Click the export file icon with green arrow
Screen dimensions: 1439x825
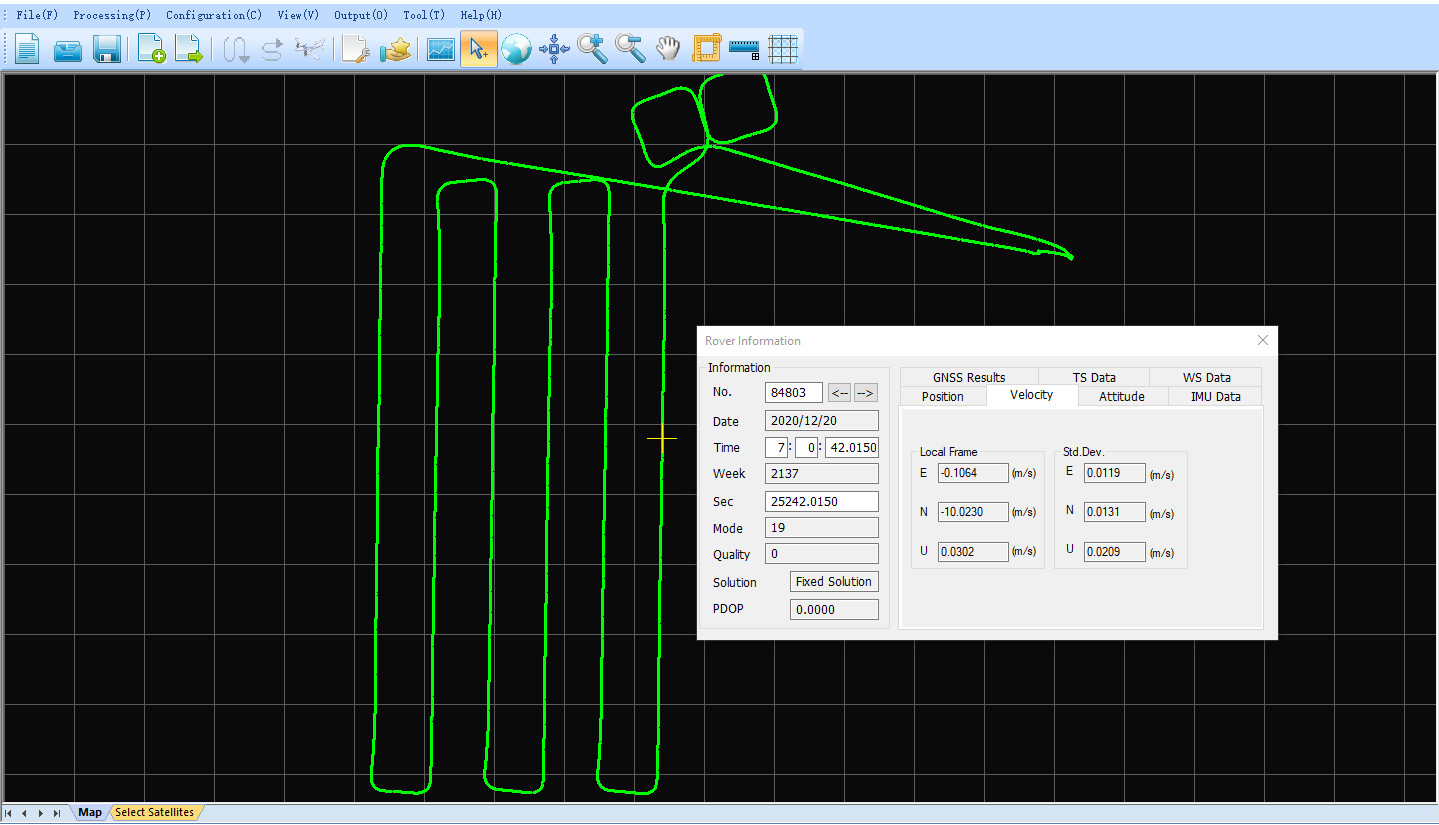click(189, 49)
